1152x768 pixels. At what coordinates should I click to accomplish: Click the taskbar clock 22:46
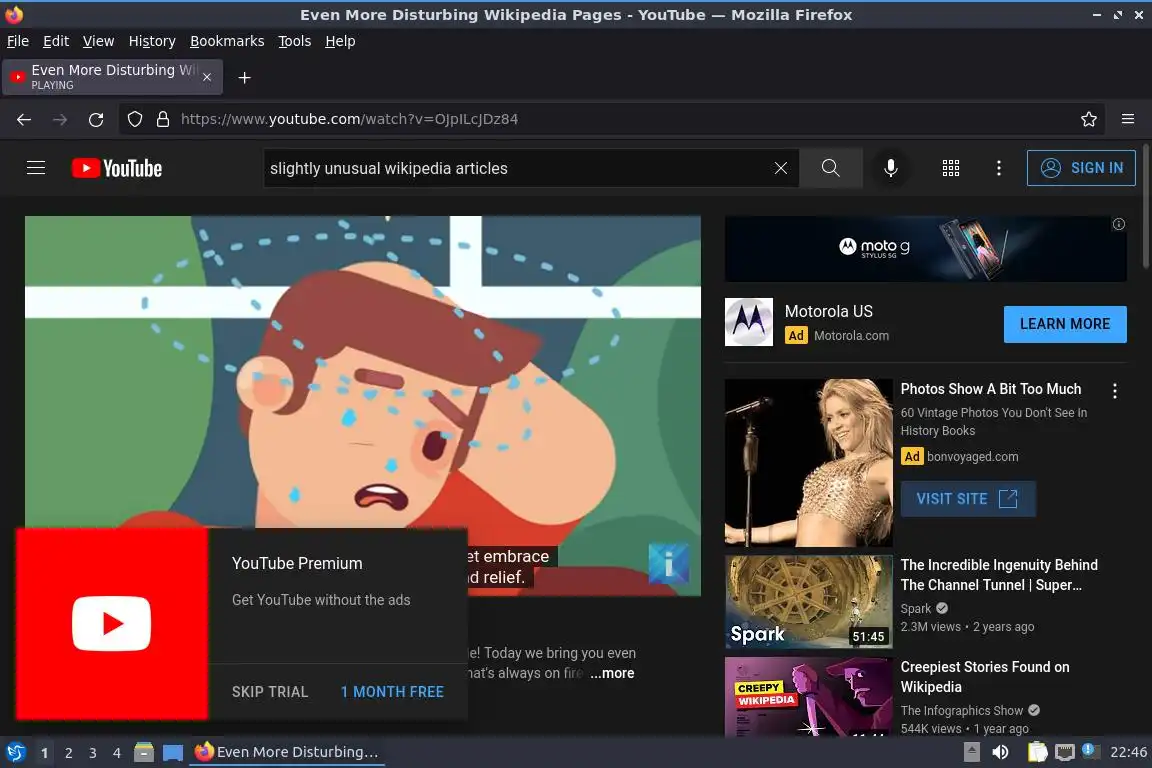(x=1128, y=752)
